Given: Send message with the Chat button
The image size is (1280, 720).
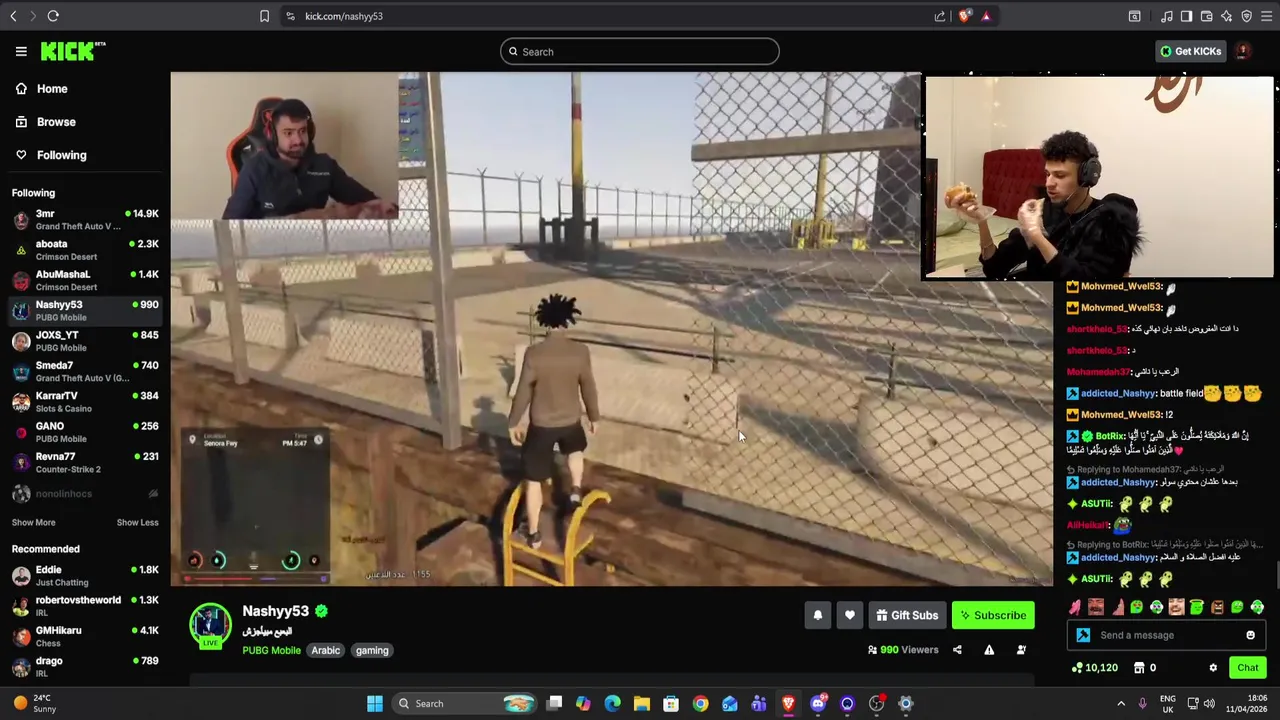Looking at the screenshot, I should click(x=1247, y=668).
